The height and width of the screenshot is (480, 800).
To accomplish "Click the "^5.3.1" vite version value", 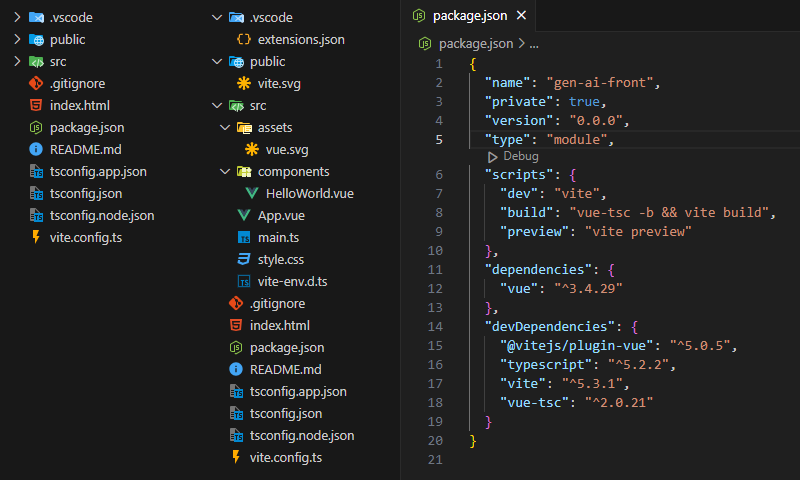I will 592,384.
